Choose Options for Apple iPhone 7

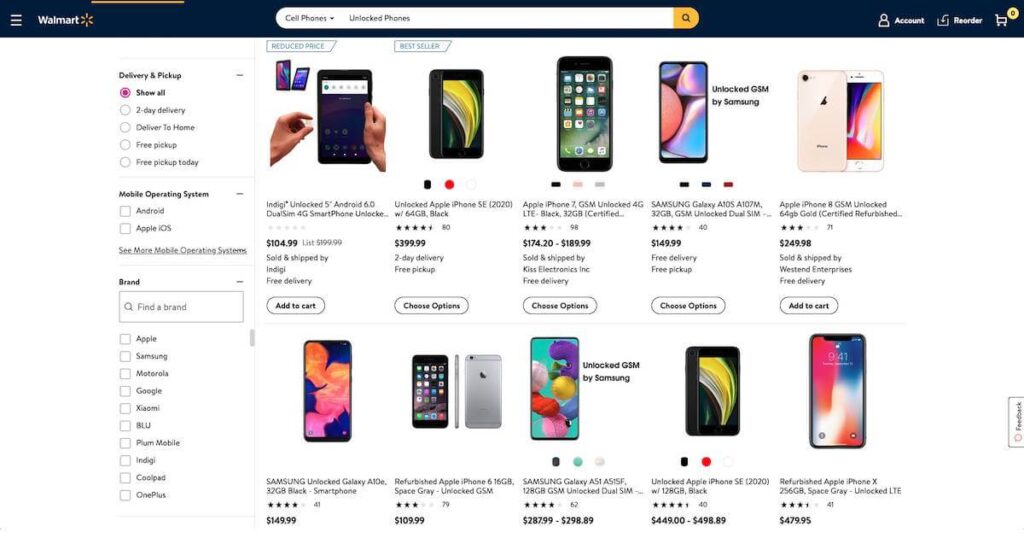(560, 306)
